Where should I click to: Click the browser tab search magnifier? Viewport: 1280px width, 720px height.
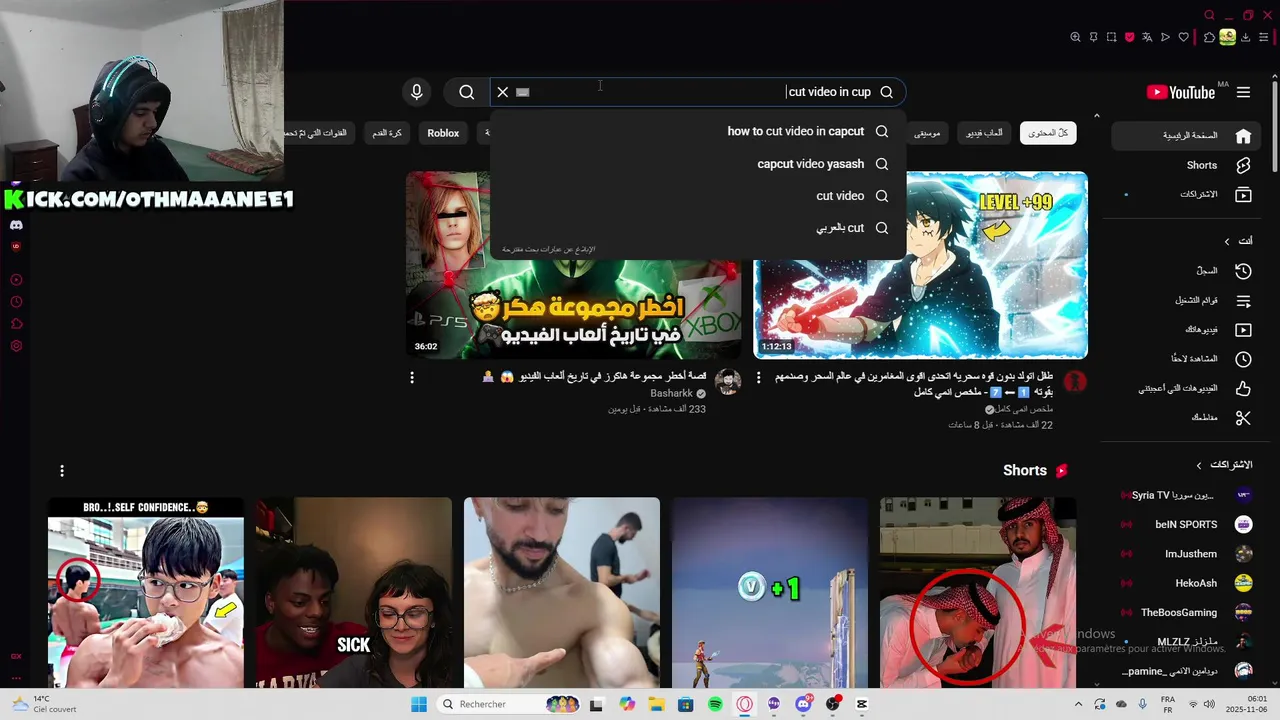(1209, 15)
